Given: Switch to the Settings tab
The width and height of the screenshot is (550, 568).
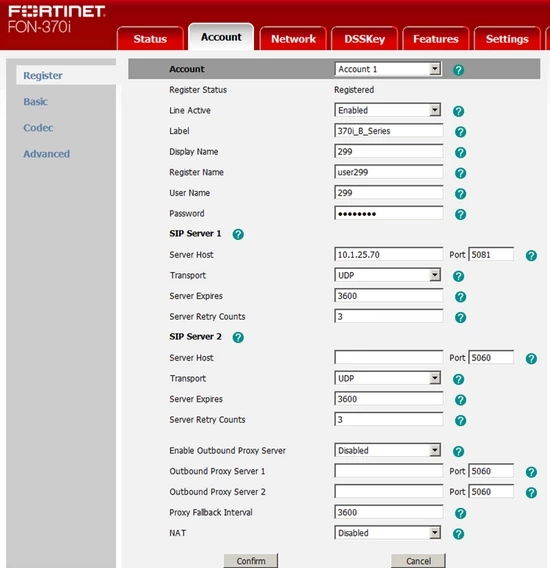Looking at the screenshot, I should pos(507,39).
